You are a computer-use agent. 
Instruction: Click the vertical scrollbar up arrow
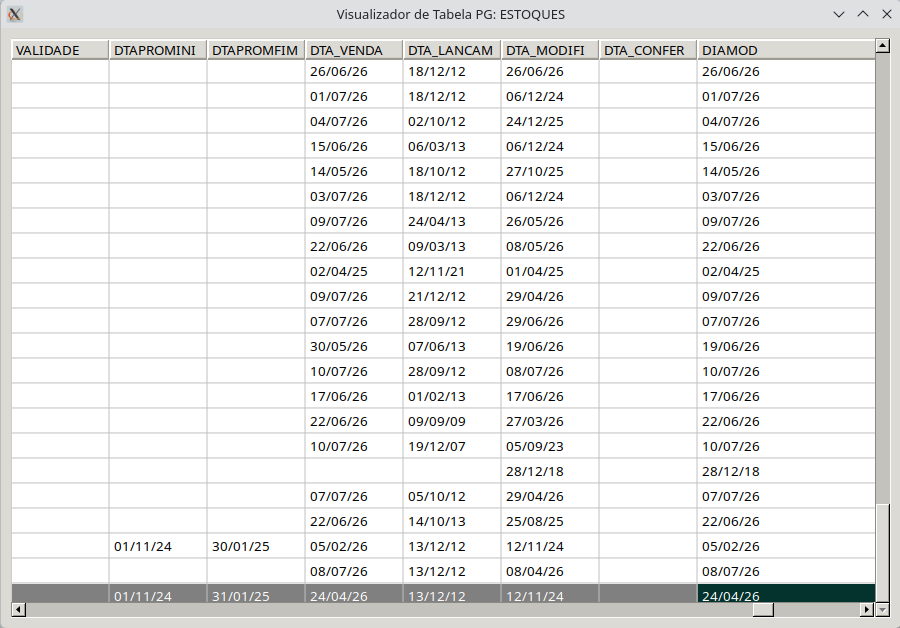[x=882, y=46]
